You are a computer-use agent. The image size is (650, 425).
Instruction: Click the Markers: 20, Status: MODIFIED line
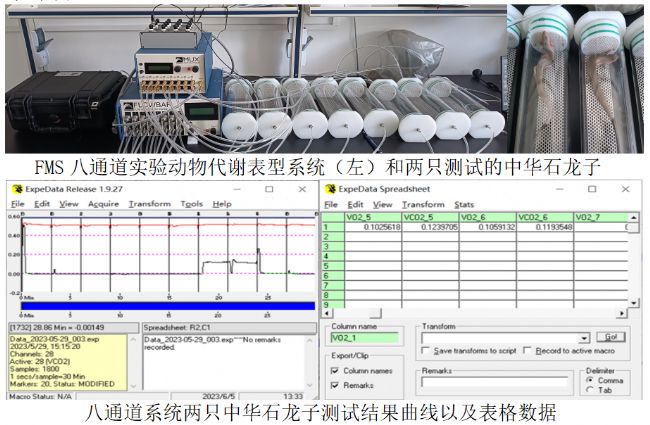[62, 384]
